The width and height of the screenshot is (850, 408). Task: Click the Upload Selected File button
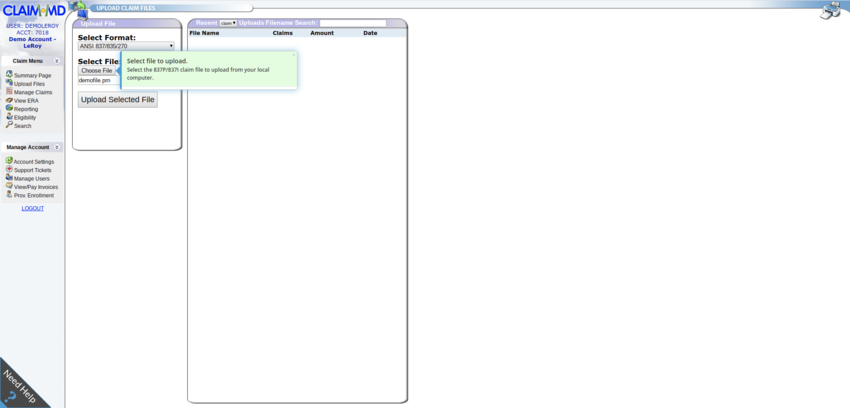pyautogui.click(x=117, y=100)
